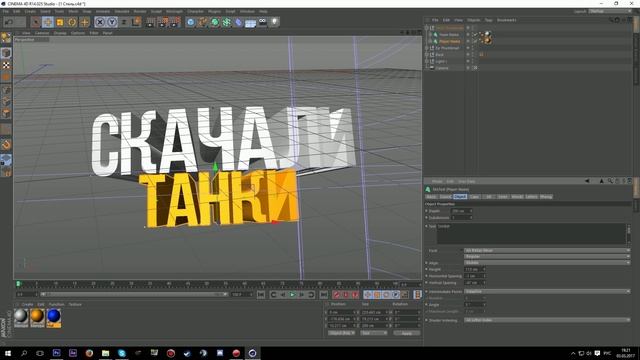The width and height of the screenshot is (640, 360).
Task: Open the main File menu
Action: (6, 11)
